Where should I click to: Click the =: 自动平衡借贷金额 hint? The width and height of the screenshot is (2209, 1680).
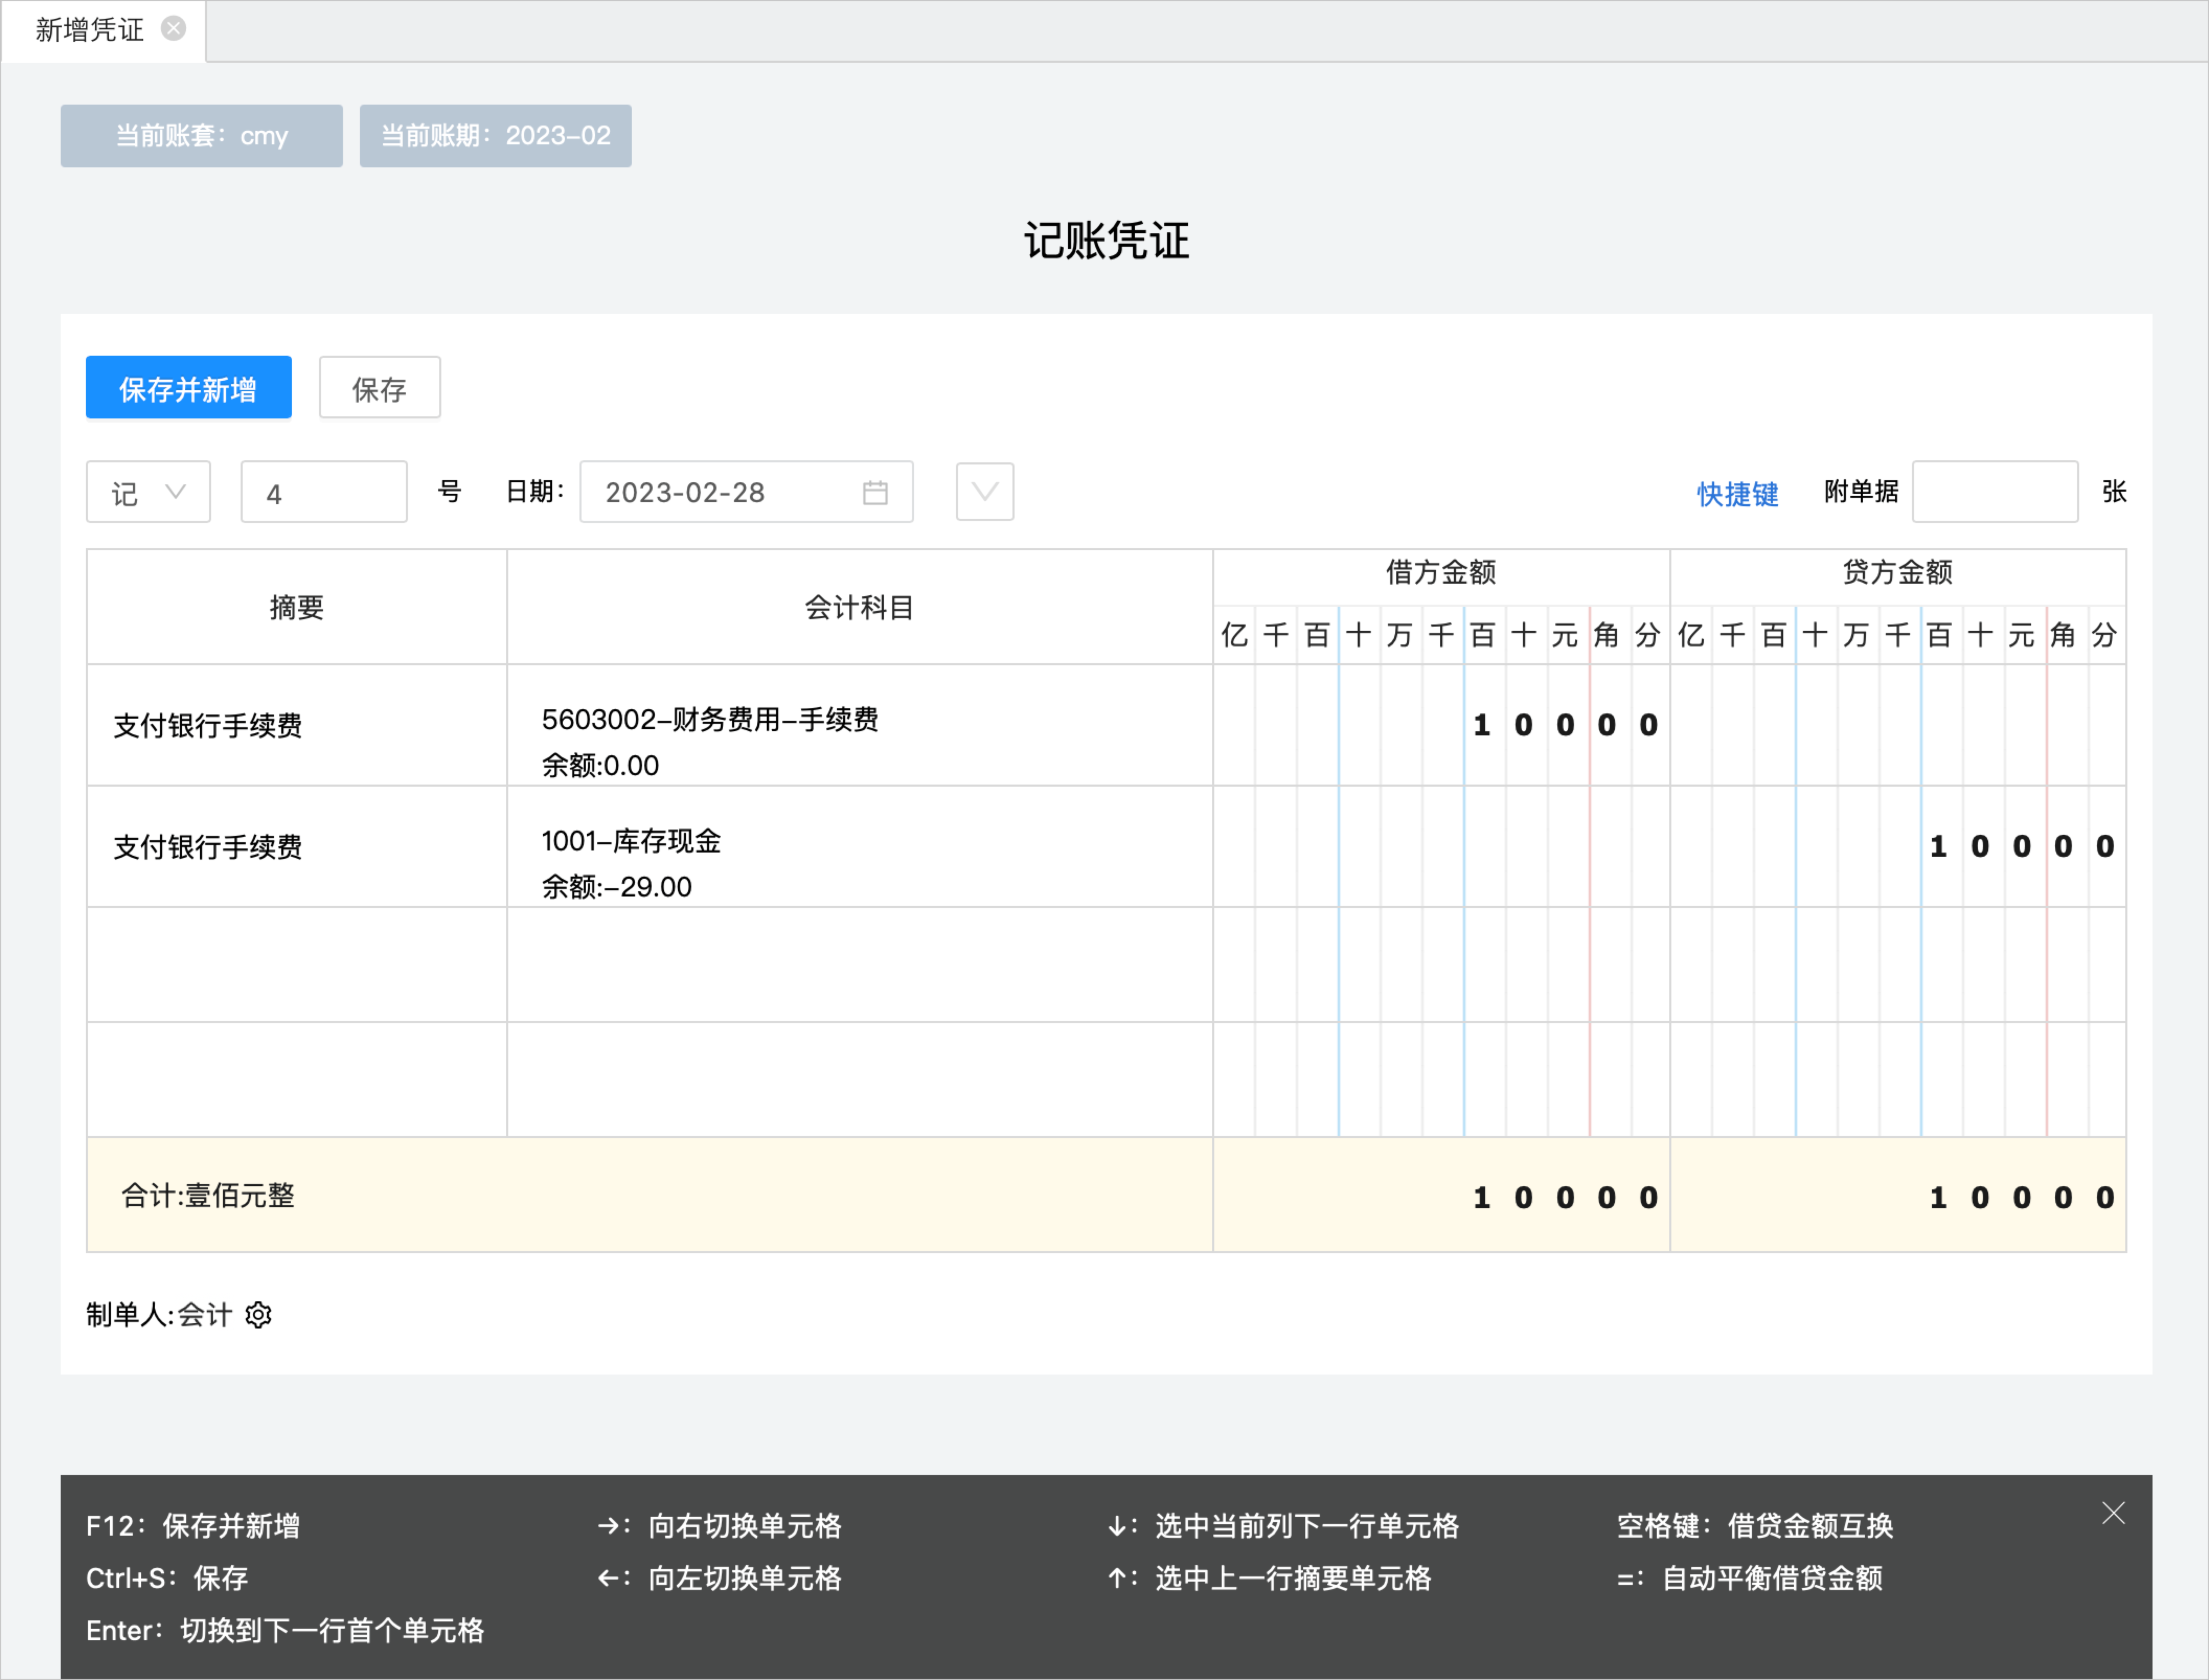1750,1579
